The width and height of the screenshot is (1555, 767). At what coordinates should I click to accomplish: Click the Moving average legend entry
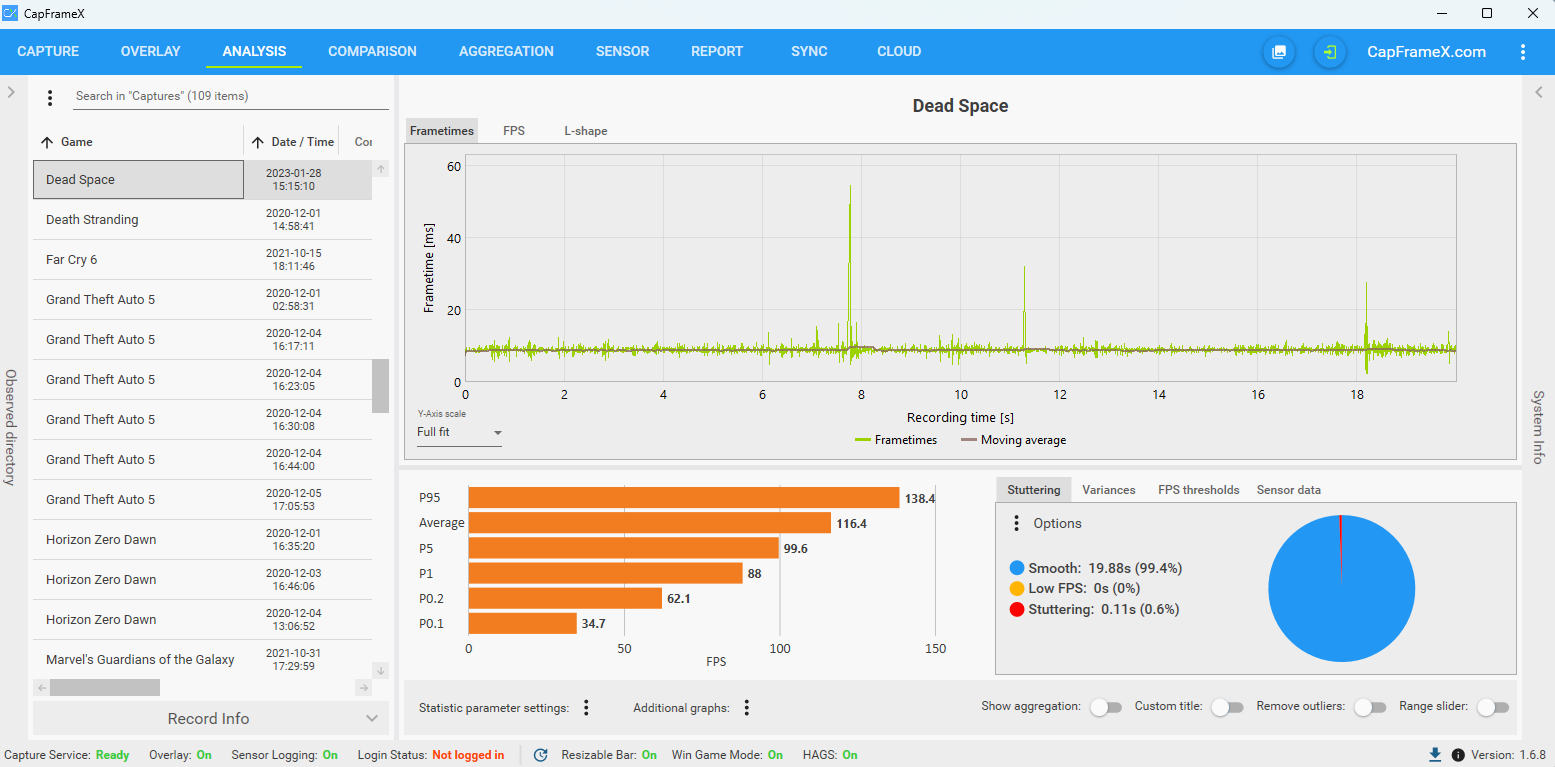coord(1013,440)
